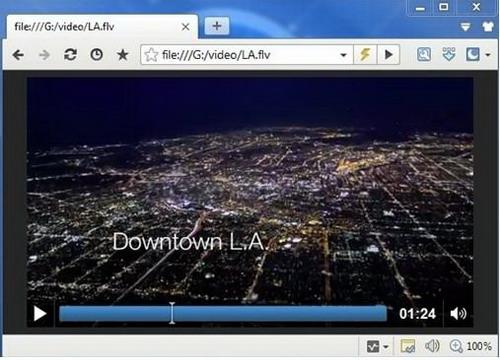Click the 100% zoom level control

coord(471,346)
